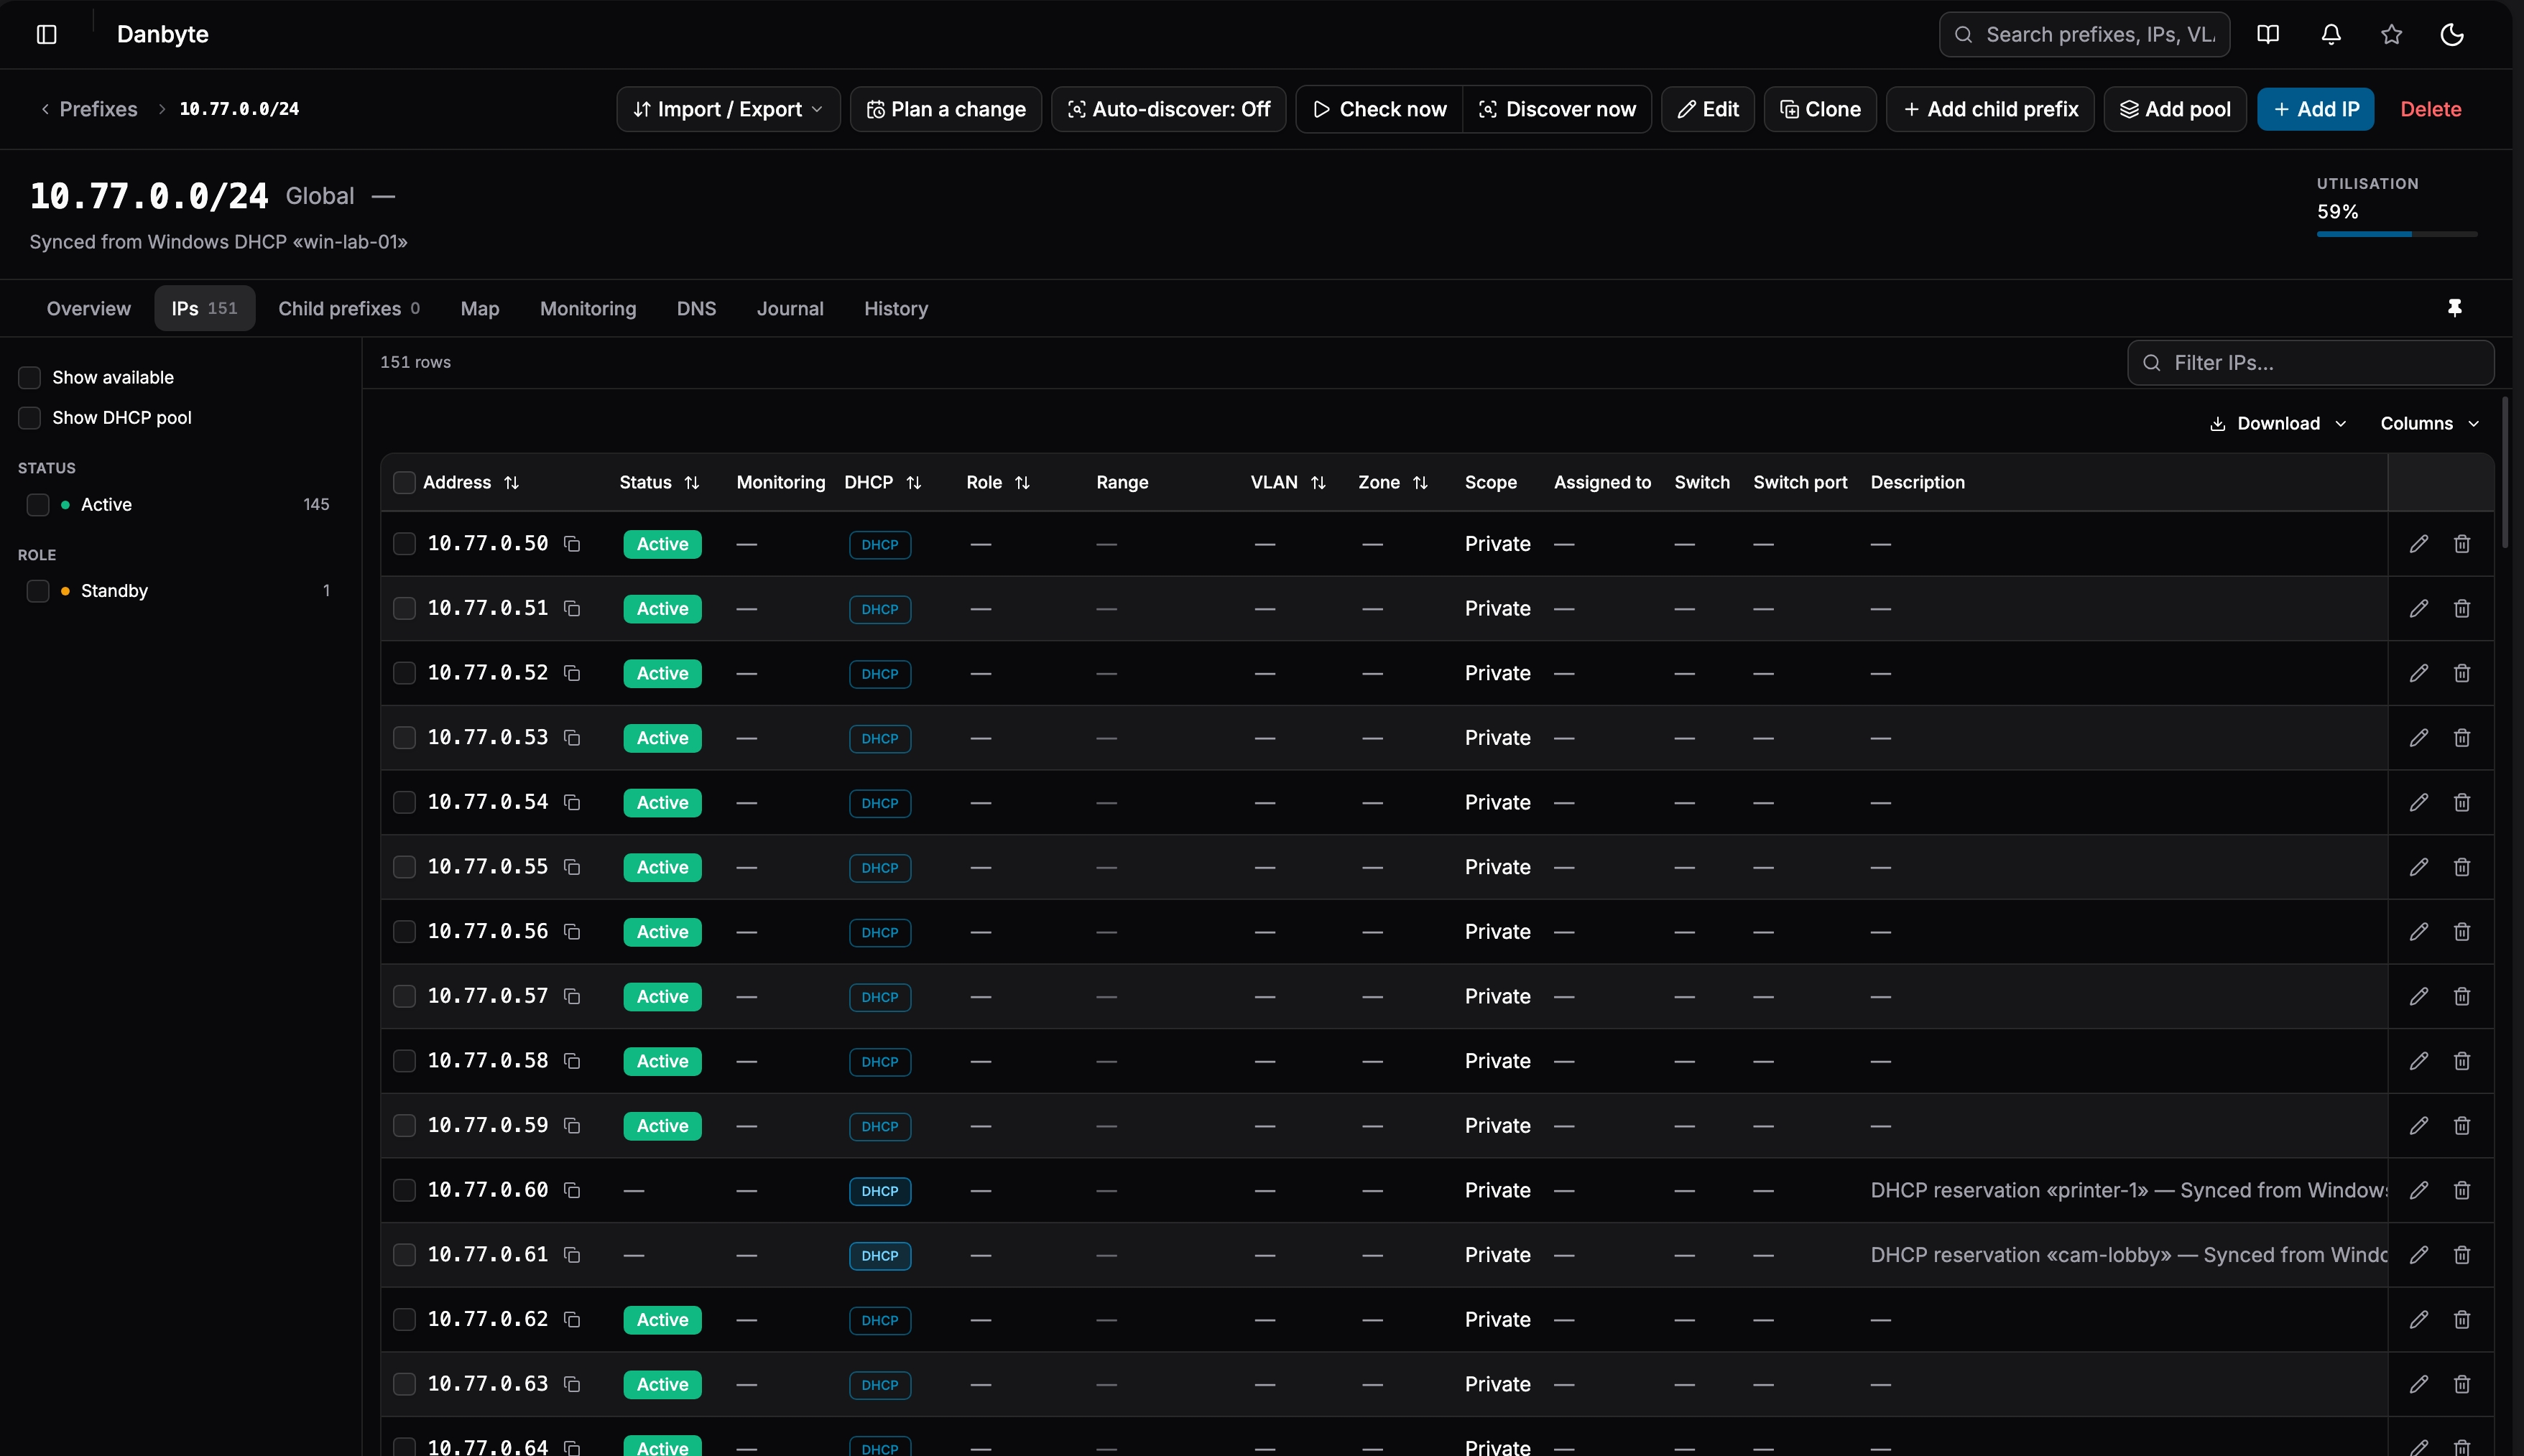This screenshot has width=2524, height=1456.
Task: Click the red Delete button
Action: (x=2430, y=109)
